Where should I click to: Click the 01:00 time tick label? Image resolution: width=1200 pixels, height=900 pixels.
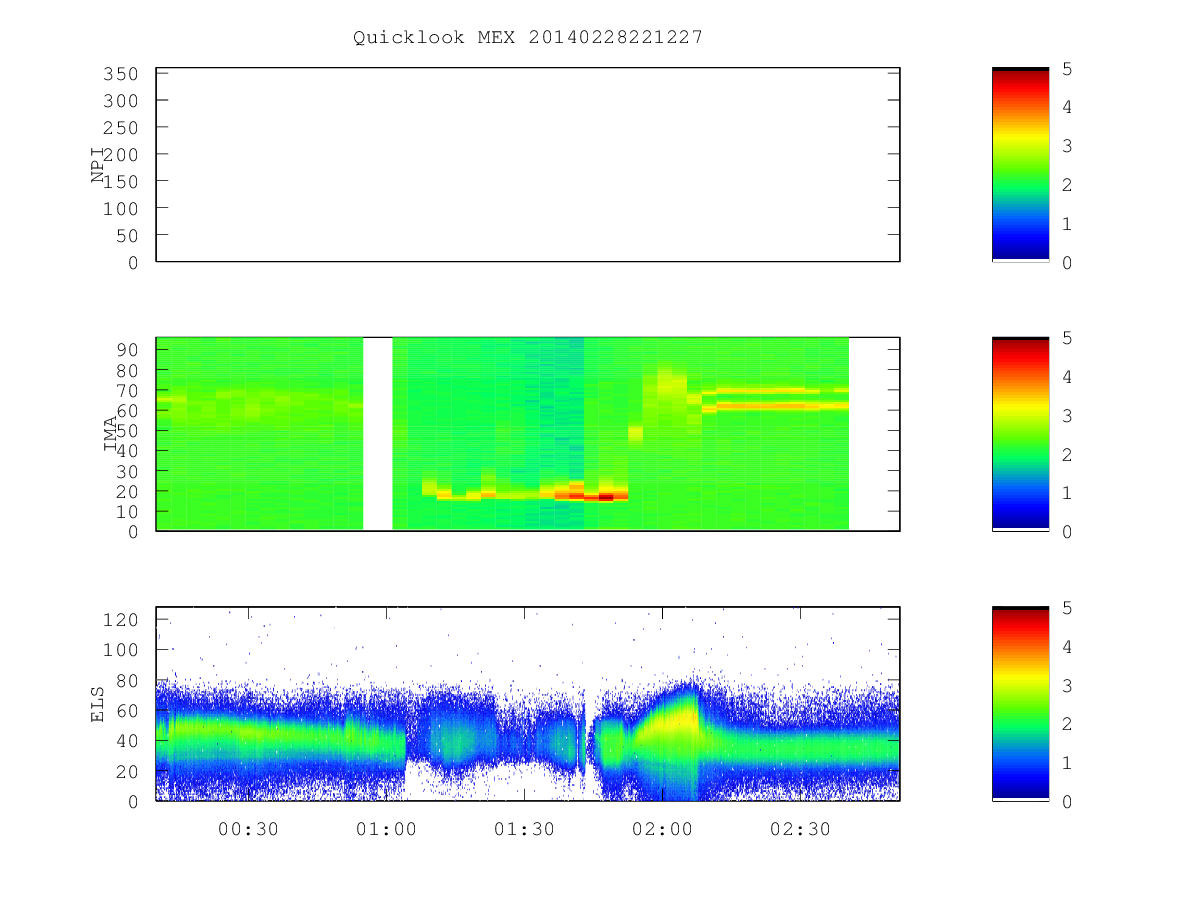[x=386, y=829]
